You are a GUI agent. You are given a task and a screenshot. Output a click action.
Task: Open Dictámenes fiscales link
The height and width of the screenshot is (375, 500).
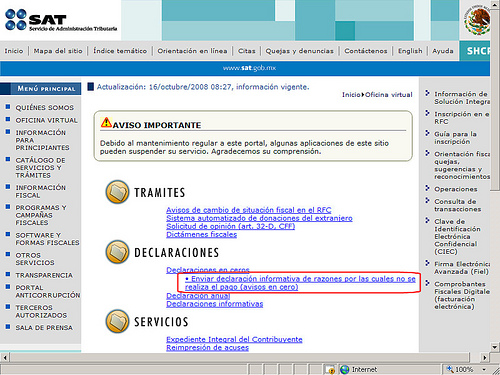tap(202, 234)
